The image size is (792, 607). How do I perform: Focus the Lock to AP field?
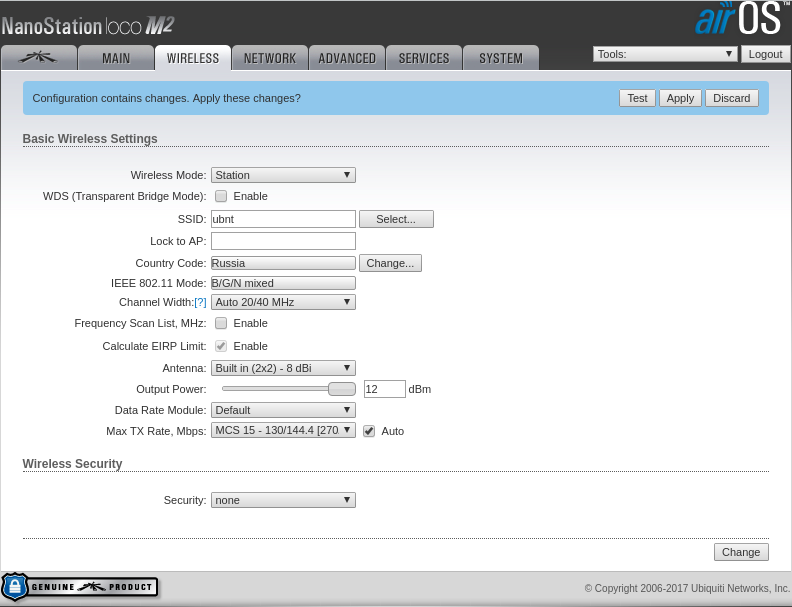(283, 241)
